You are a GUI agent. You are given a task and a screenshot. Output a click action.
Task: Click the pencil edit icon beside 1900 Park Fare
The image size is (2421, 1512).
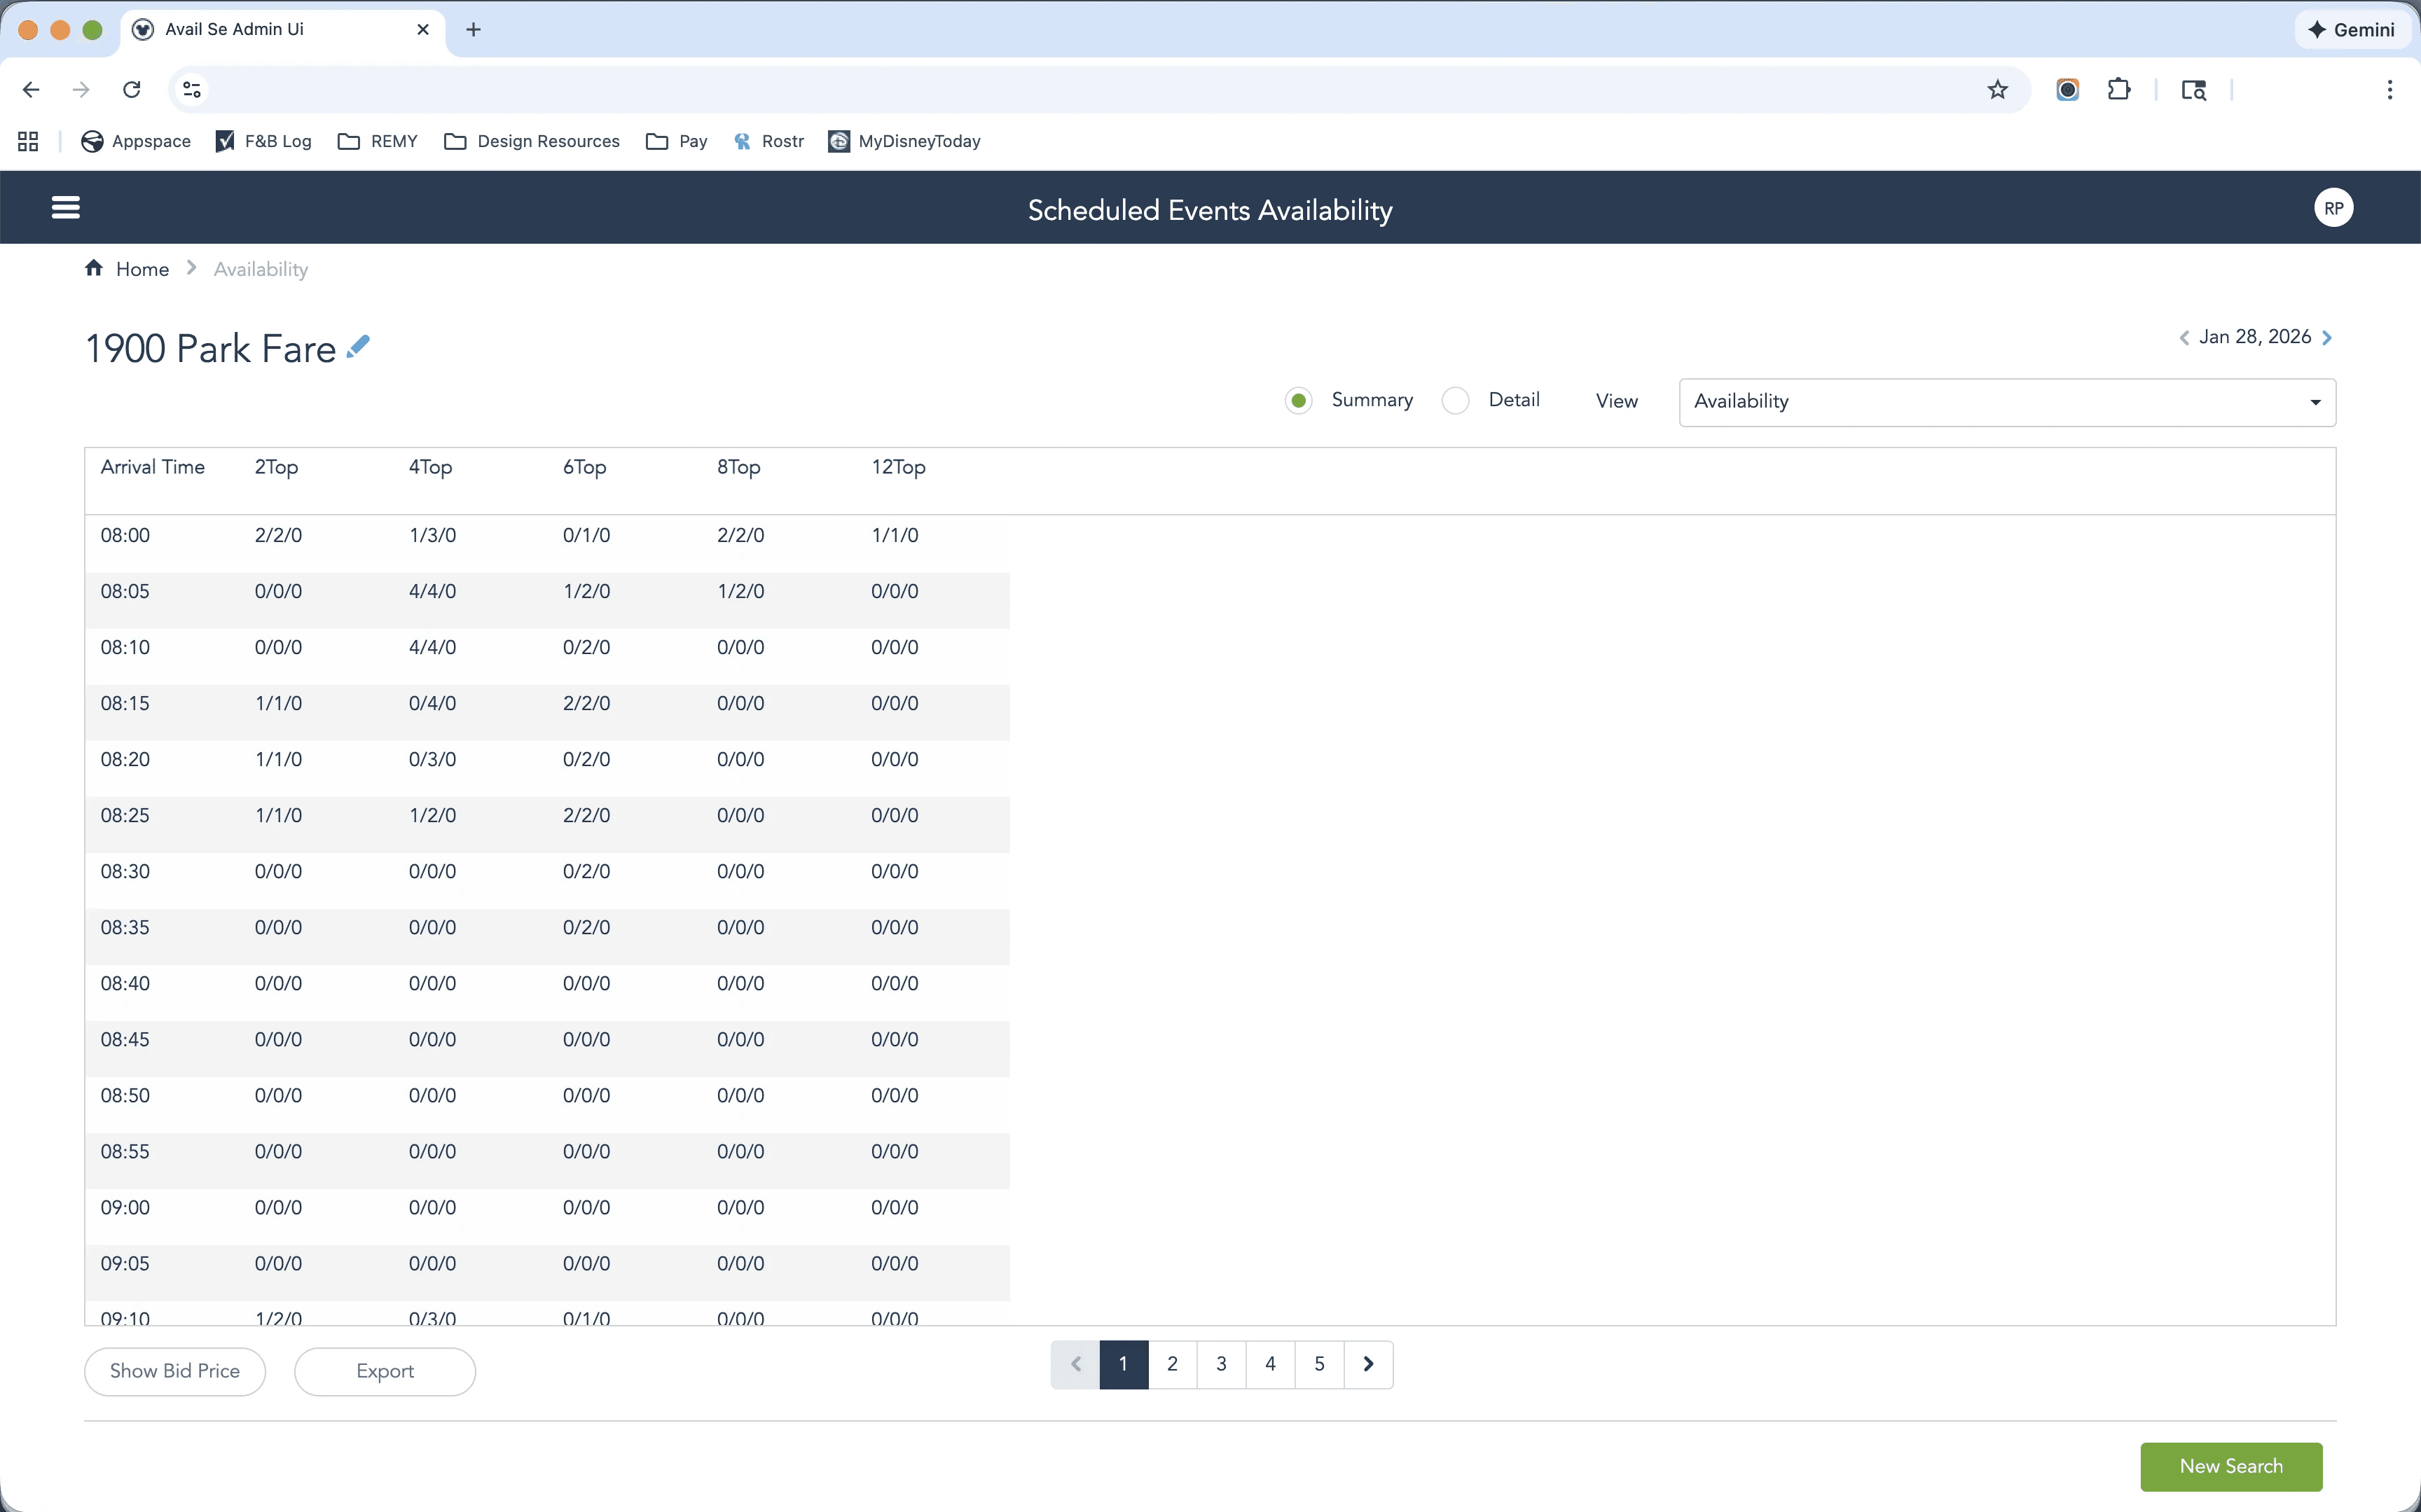tap(358, 347)
